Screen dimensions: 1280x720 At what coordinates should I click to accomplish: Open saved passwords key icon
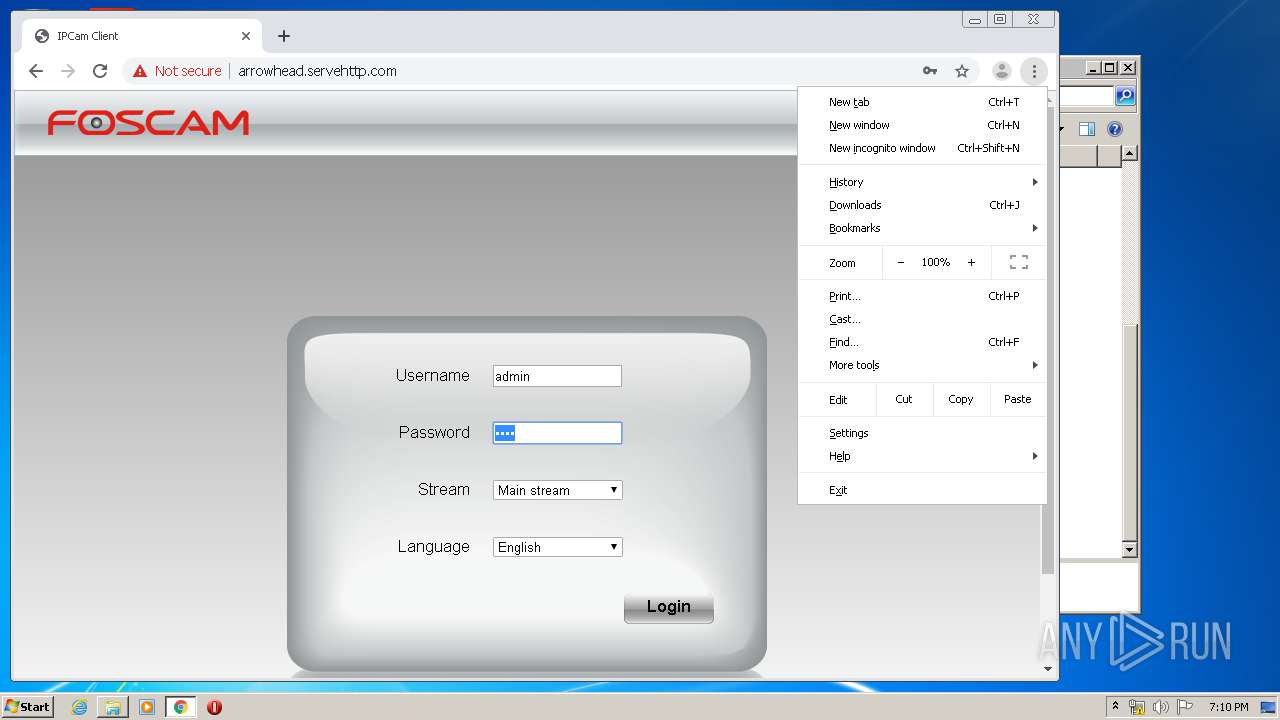[x=930, y=71]
